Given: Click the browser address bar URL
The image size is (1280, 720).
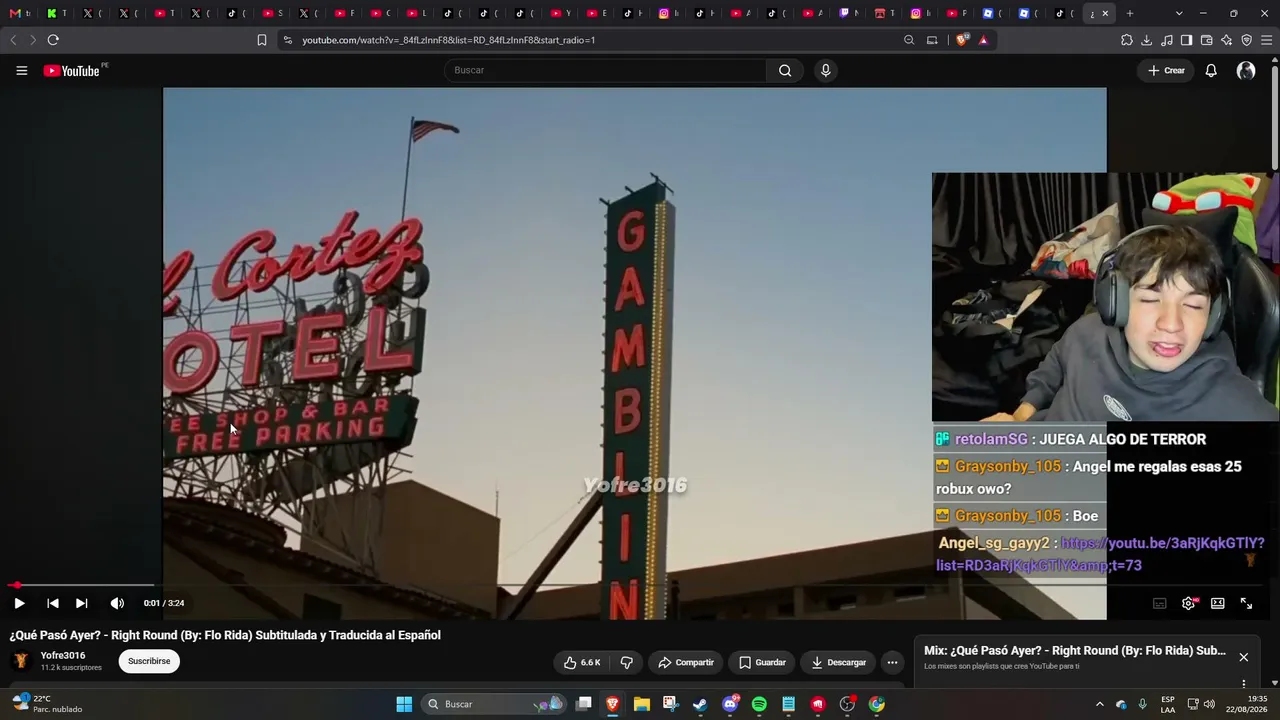Looking at the screenshot, I should (x=449, y=40).
